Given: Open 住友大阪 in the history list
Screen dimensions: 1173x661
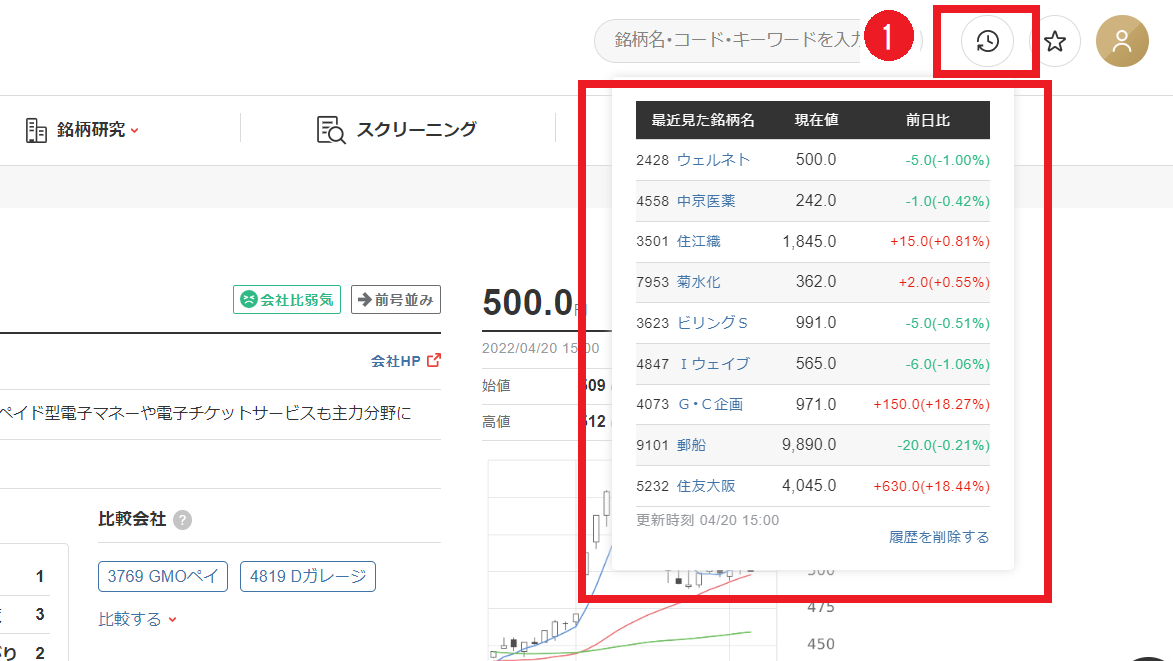Looking at the screenshot, I should [706, 486].
